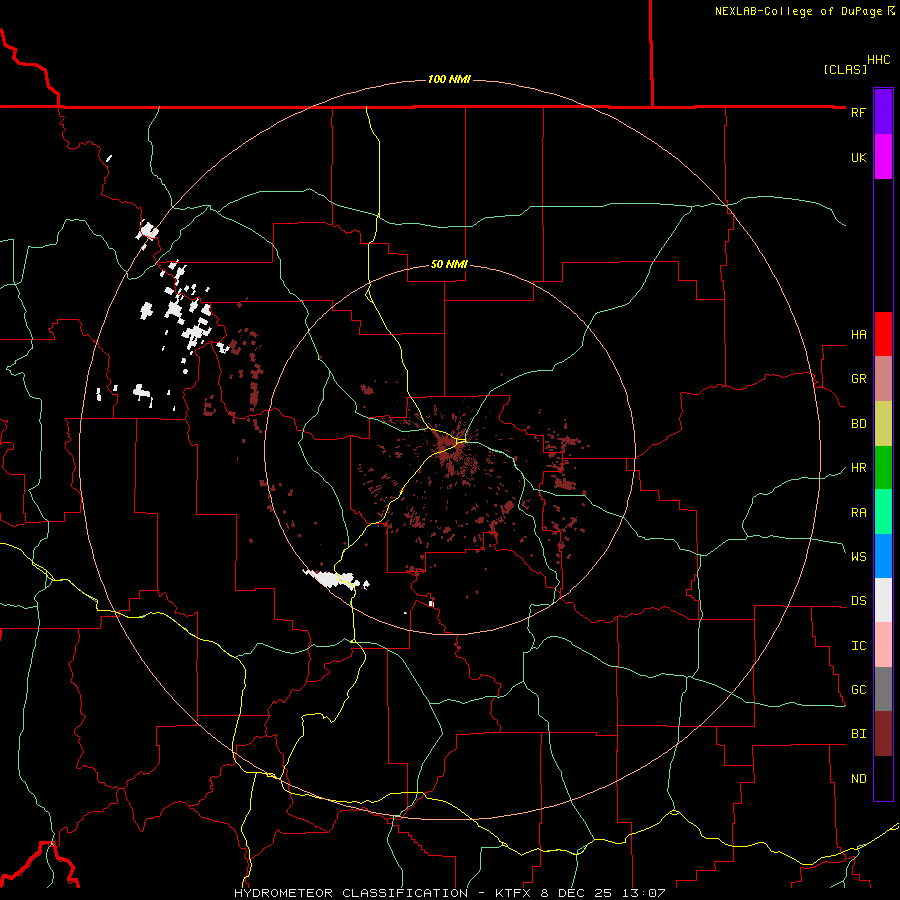Click the [CLAS] units label

(845, 69)
